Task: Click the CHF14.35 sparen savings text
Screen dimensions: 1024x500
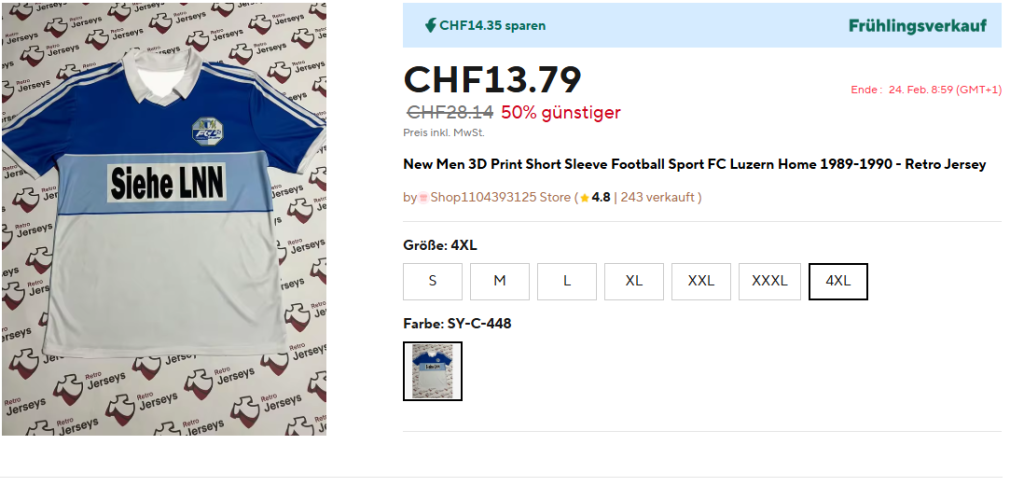Action: (x=492, y=26)
